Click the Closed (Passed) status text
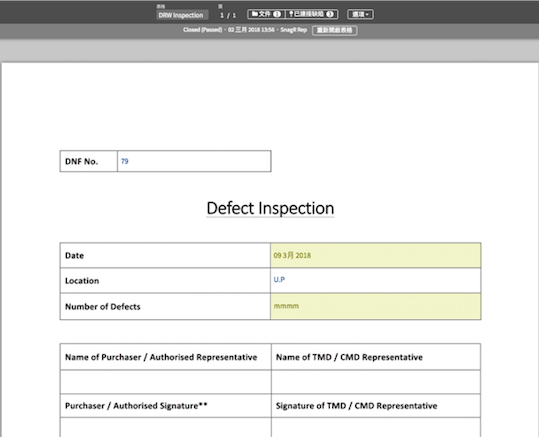539x437 pixels. pyautogui.click(x=202, y=30)
